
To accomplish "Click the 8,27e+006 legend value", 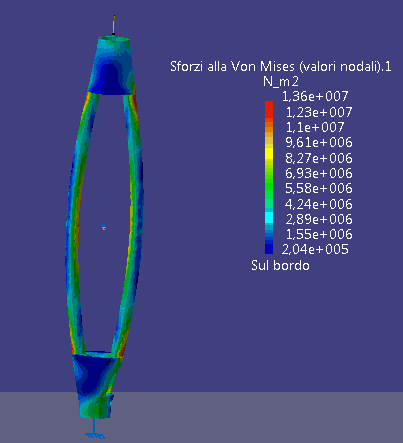I will (319, 158).
